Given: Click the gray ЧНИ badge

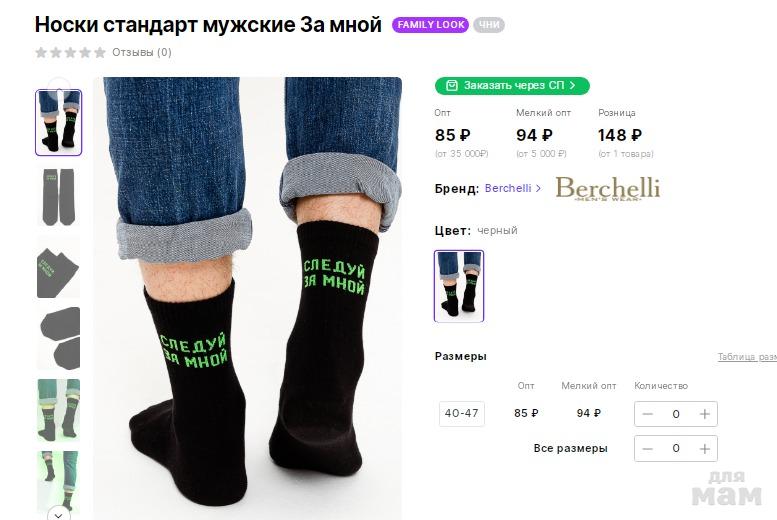Looking at the screenshot, I should (x=489, y=25).
